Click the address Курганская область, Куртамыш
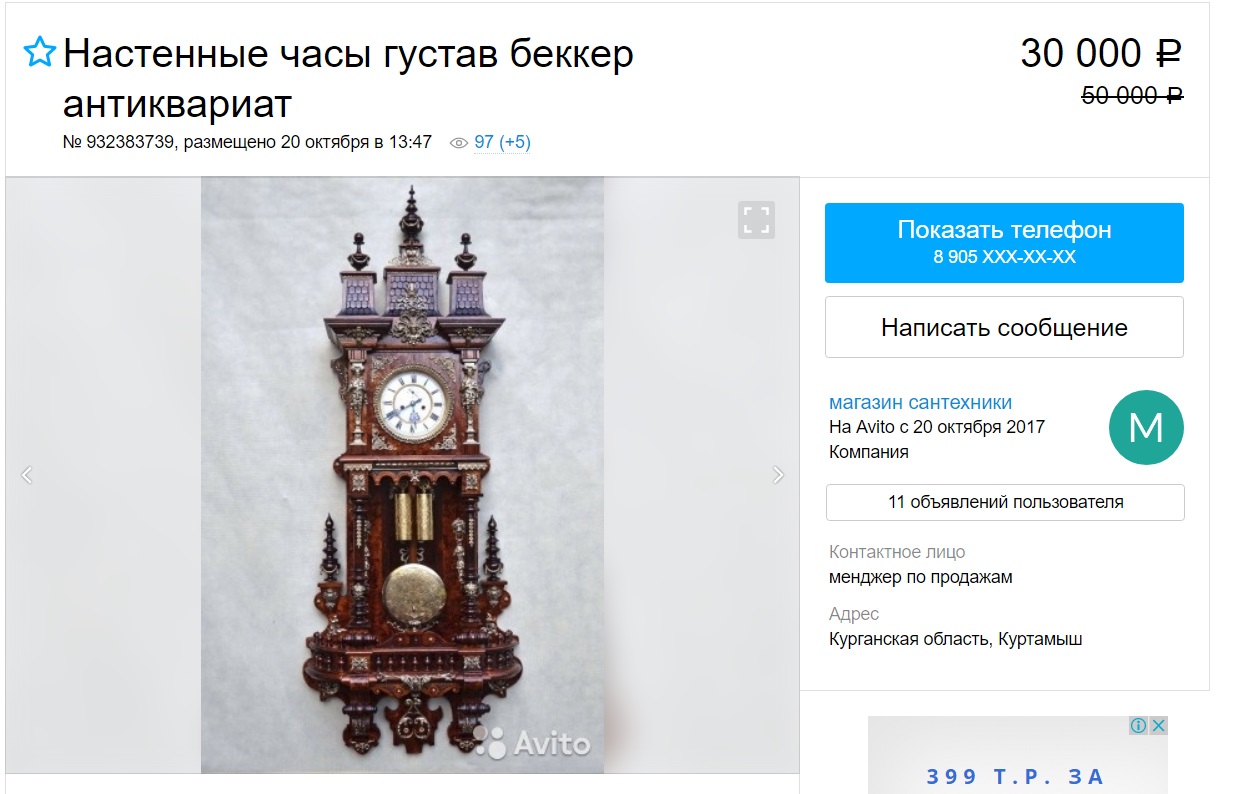Image resolution: width=1258 pixels, height=794 pixels. (x=956, y=639)
